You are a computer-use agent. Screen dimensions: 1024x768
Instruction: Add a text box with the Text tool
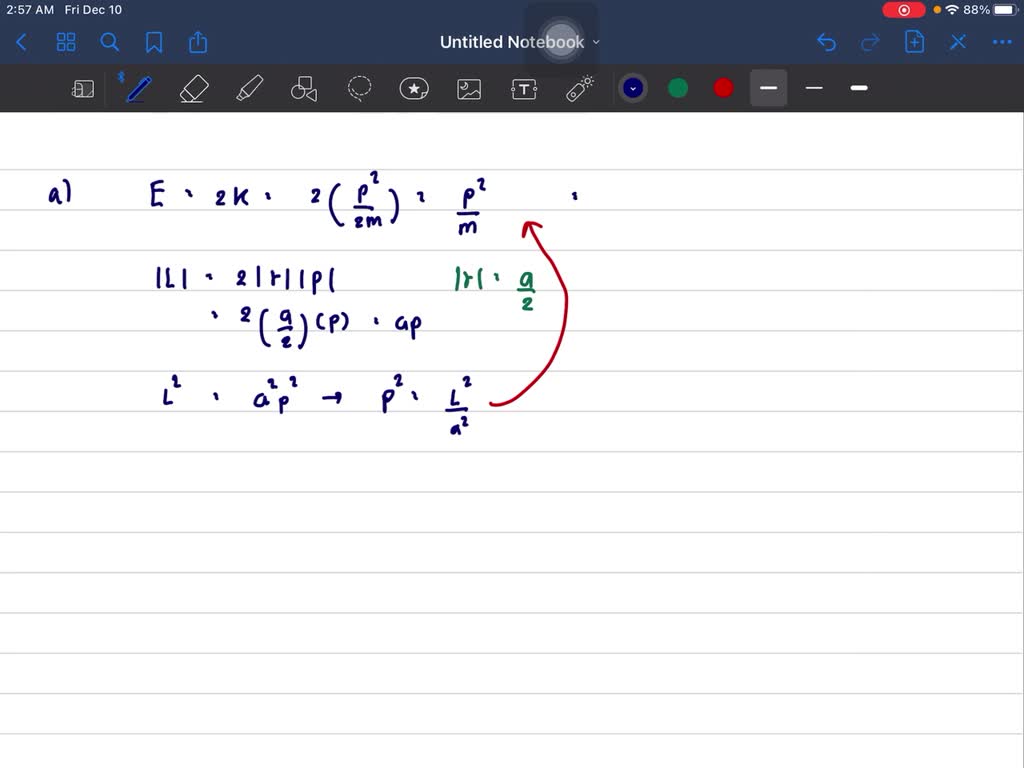click(524, 88)
